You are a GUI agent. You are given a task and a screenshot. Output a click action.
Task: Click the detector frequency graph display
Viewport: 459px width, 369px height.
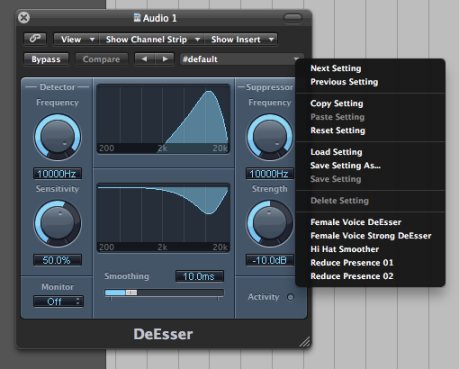coord(163,119)
